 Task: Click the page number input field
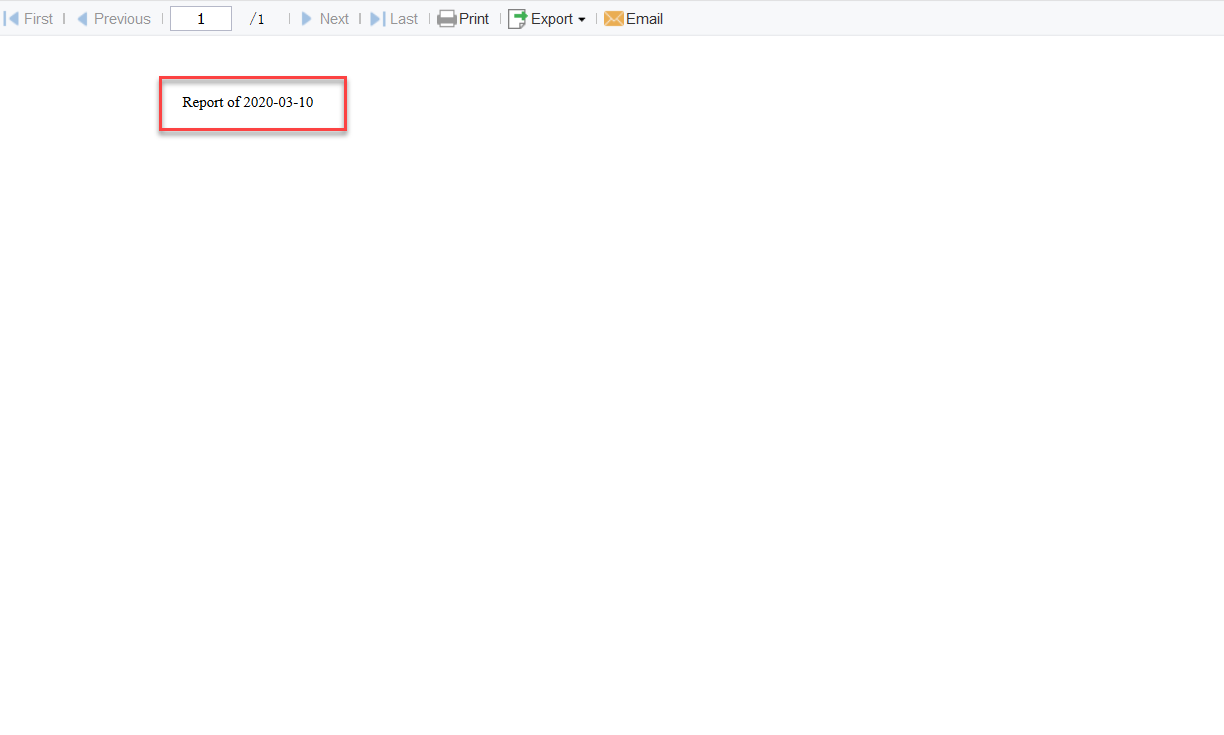pos(200,18)
